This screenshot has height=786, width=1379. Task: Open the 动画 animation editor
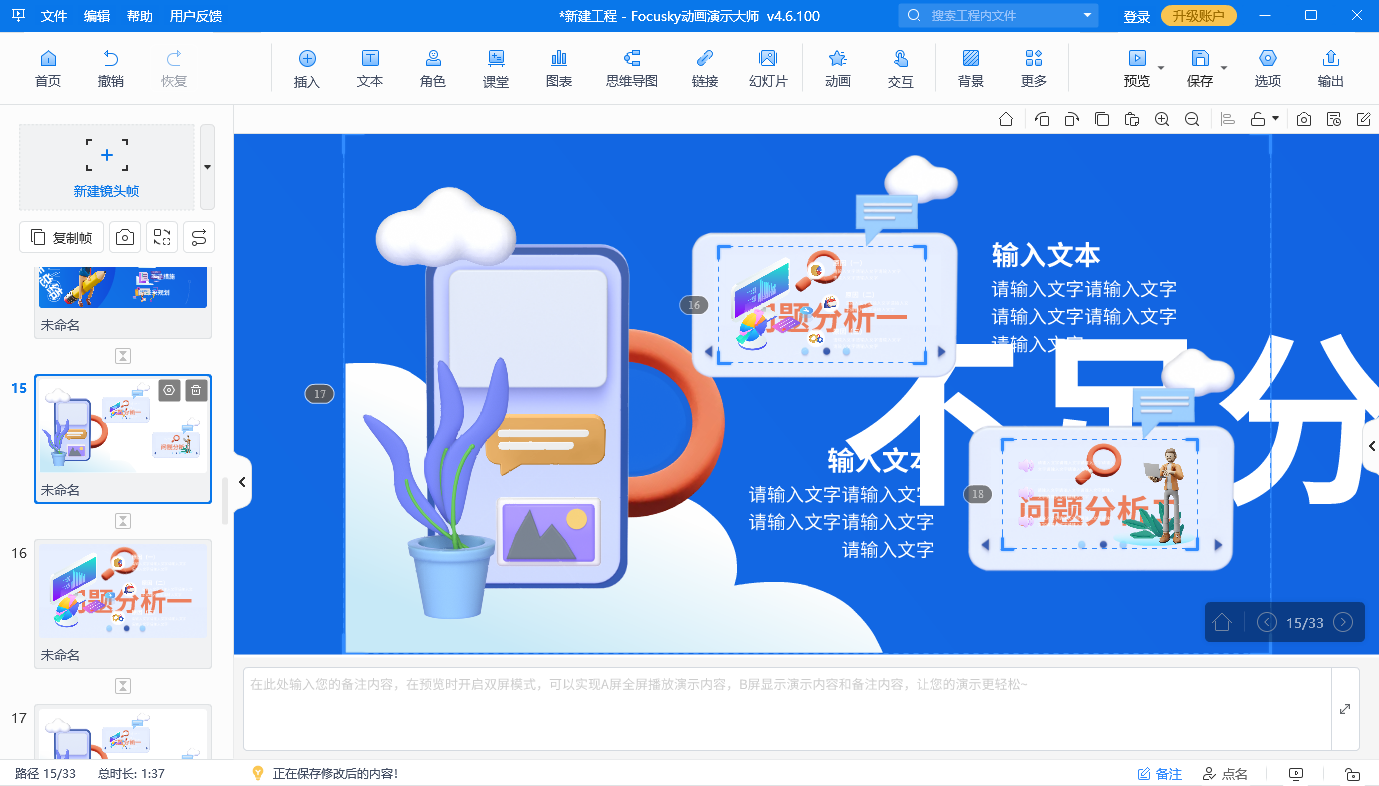pyautogui.click(x=838, y=69)
